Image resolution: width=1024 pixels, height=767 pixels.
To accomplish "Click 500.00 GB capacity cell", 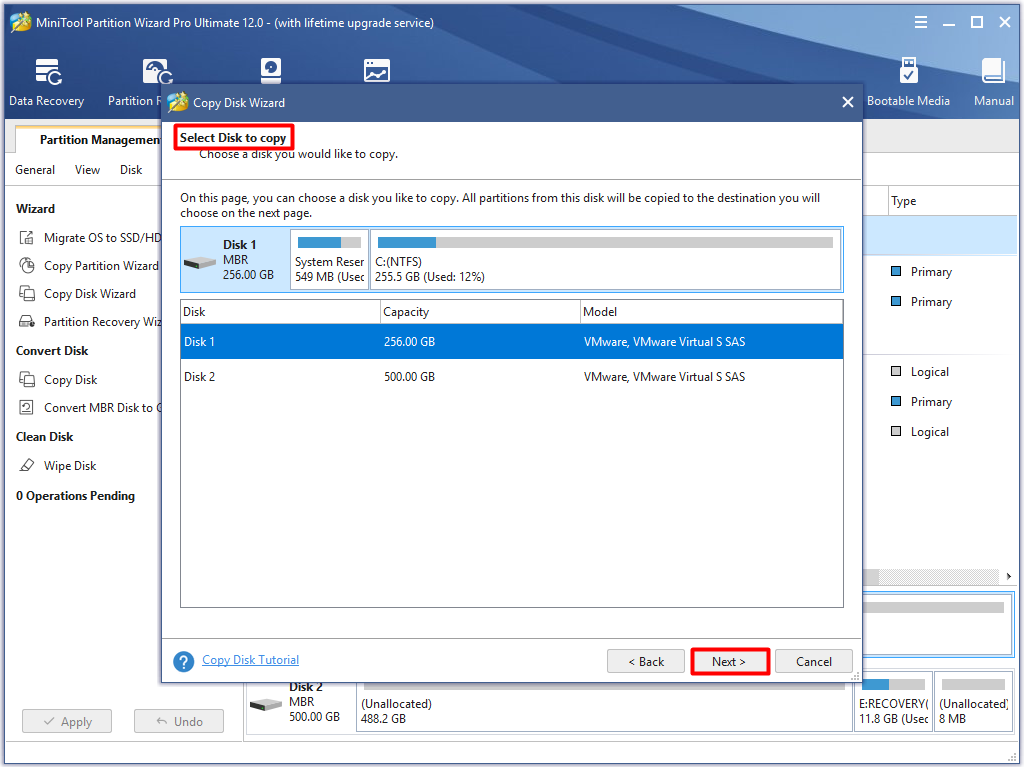I will point(409,377).
